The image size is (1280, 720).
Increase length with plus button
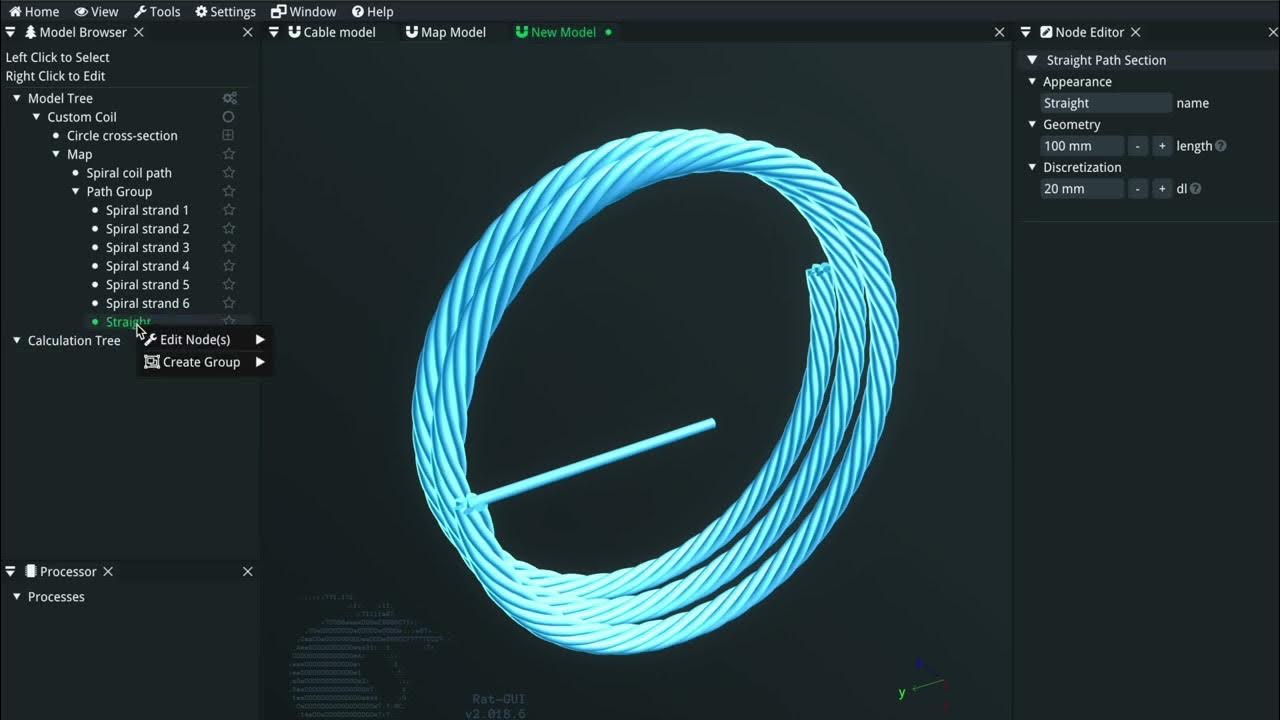tap(1162, 146)
